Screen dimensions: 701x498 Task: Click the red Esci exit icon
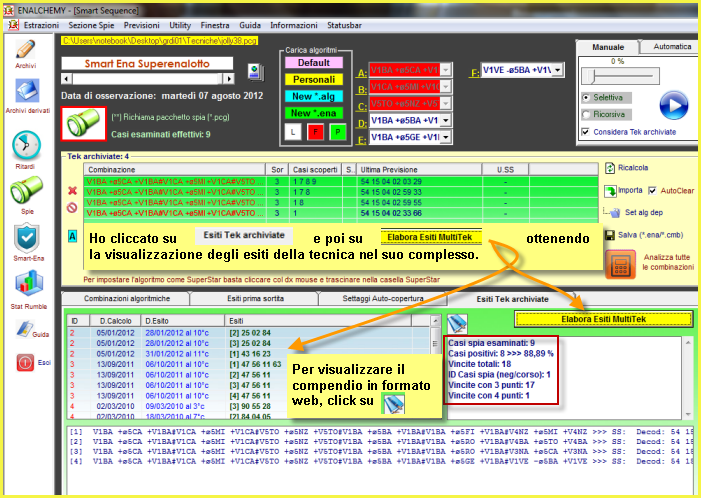click(25, 363)
